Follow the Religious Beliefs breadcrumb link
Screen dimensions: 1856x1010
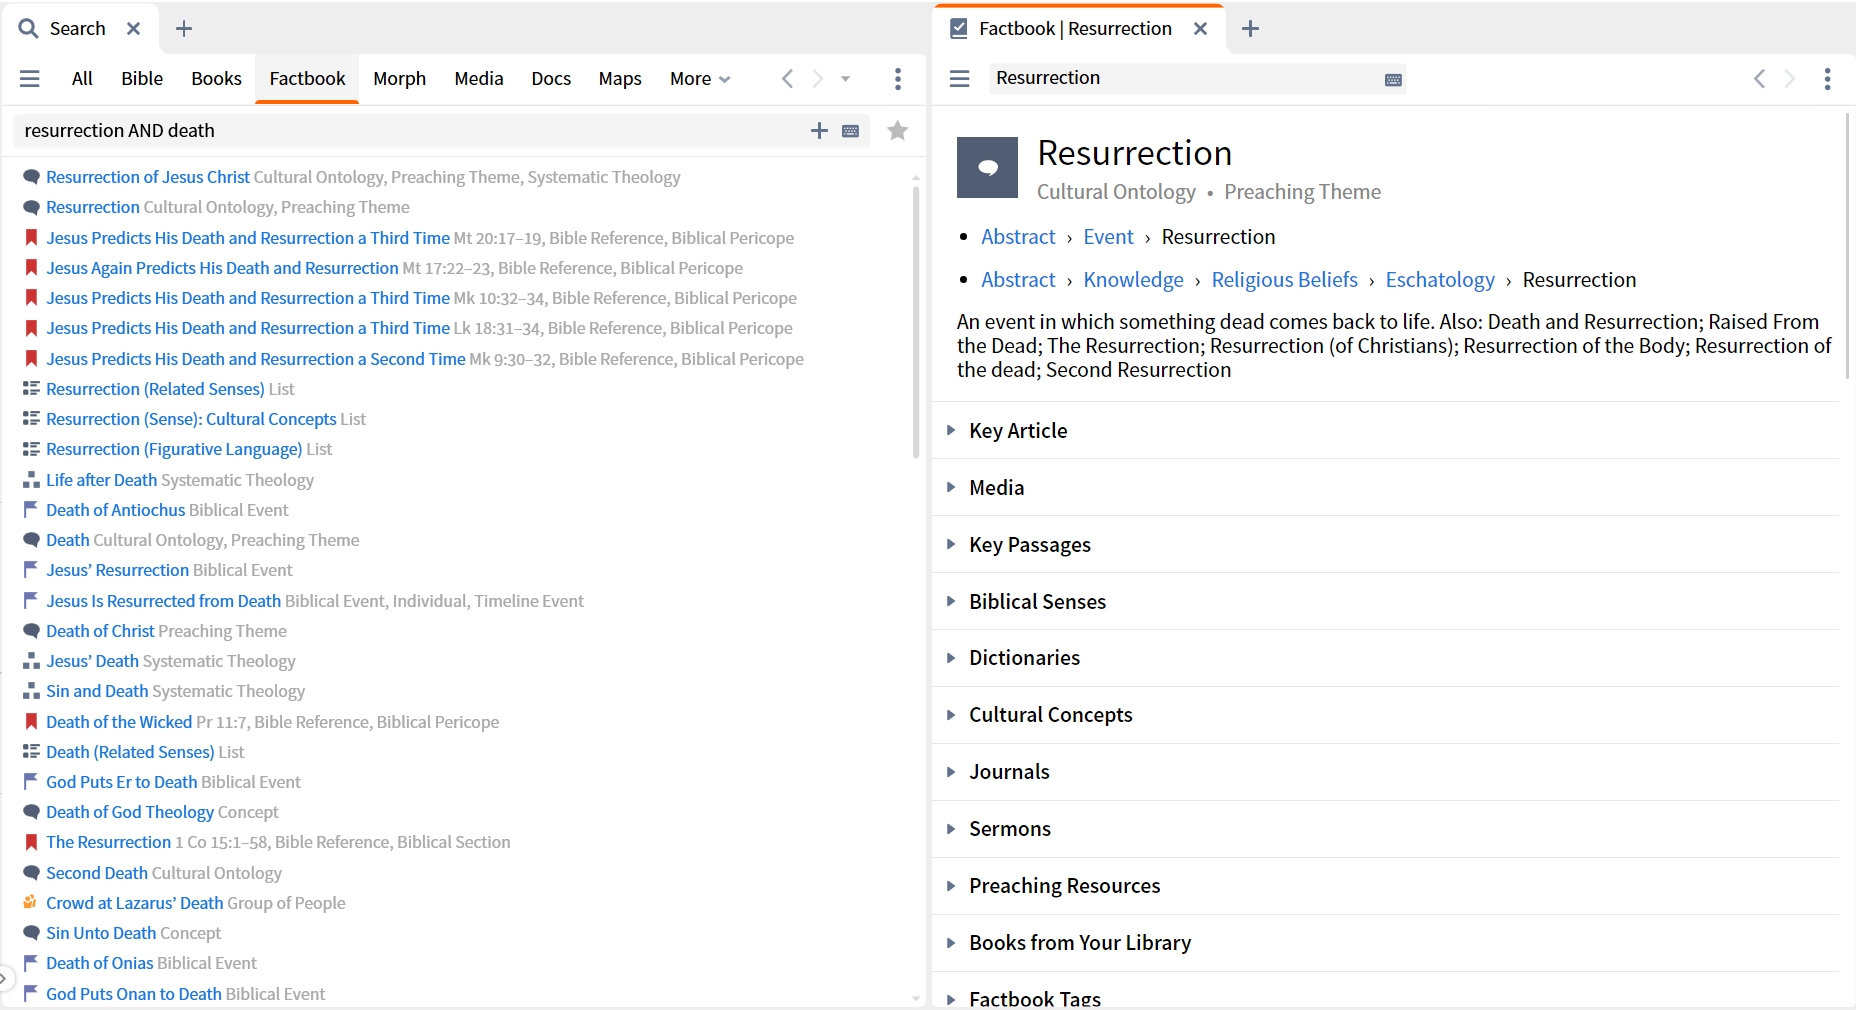pyautogui.click(x=1284, y=280)
